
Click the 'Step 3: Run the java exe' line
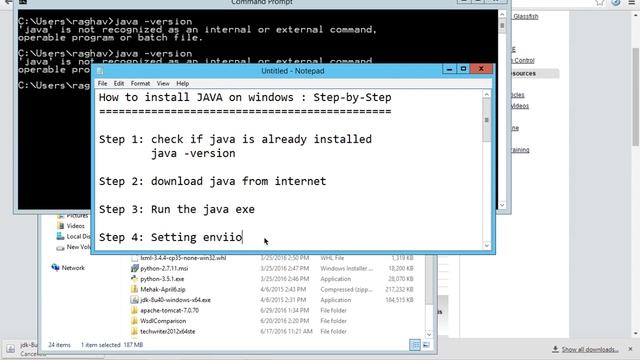pyautogui.click(x=177, y=209)
